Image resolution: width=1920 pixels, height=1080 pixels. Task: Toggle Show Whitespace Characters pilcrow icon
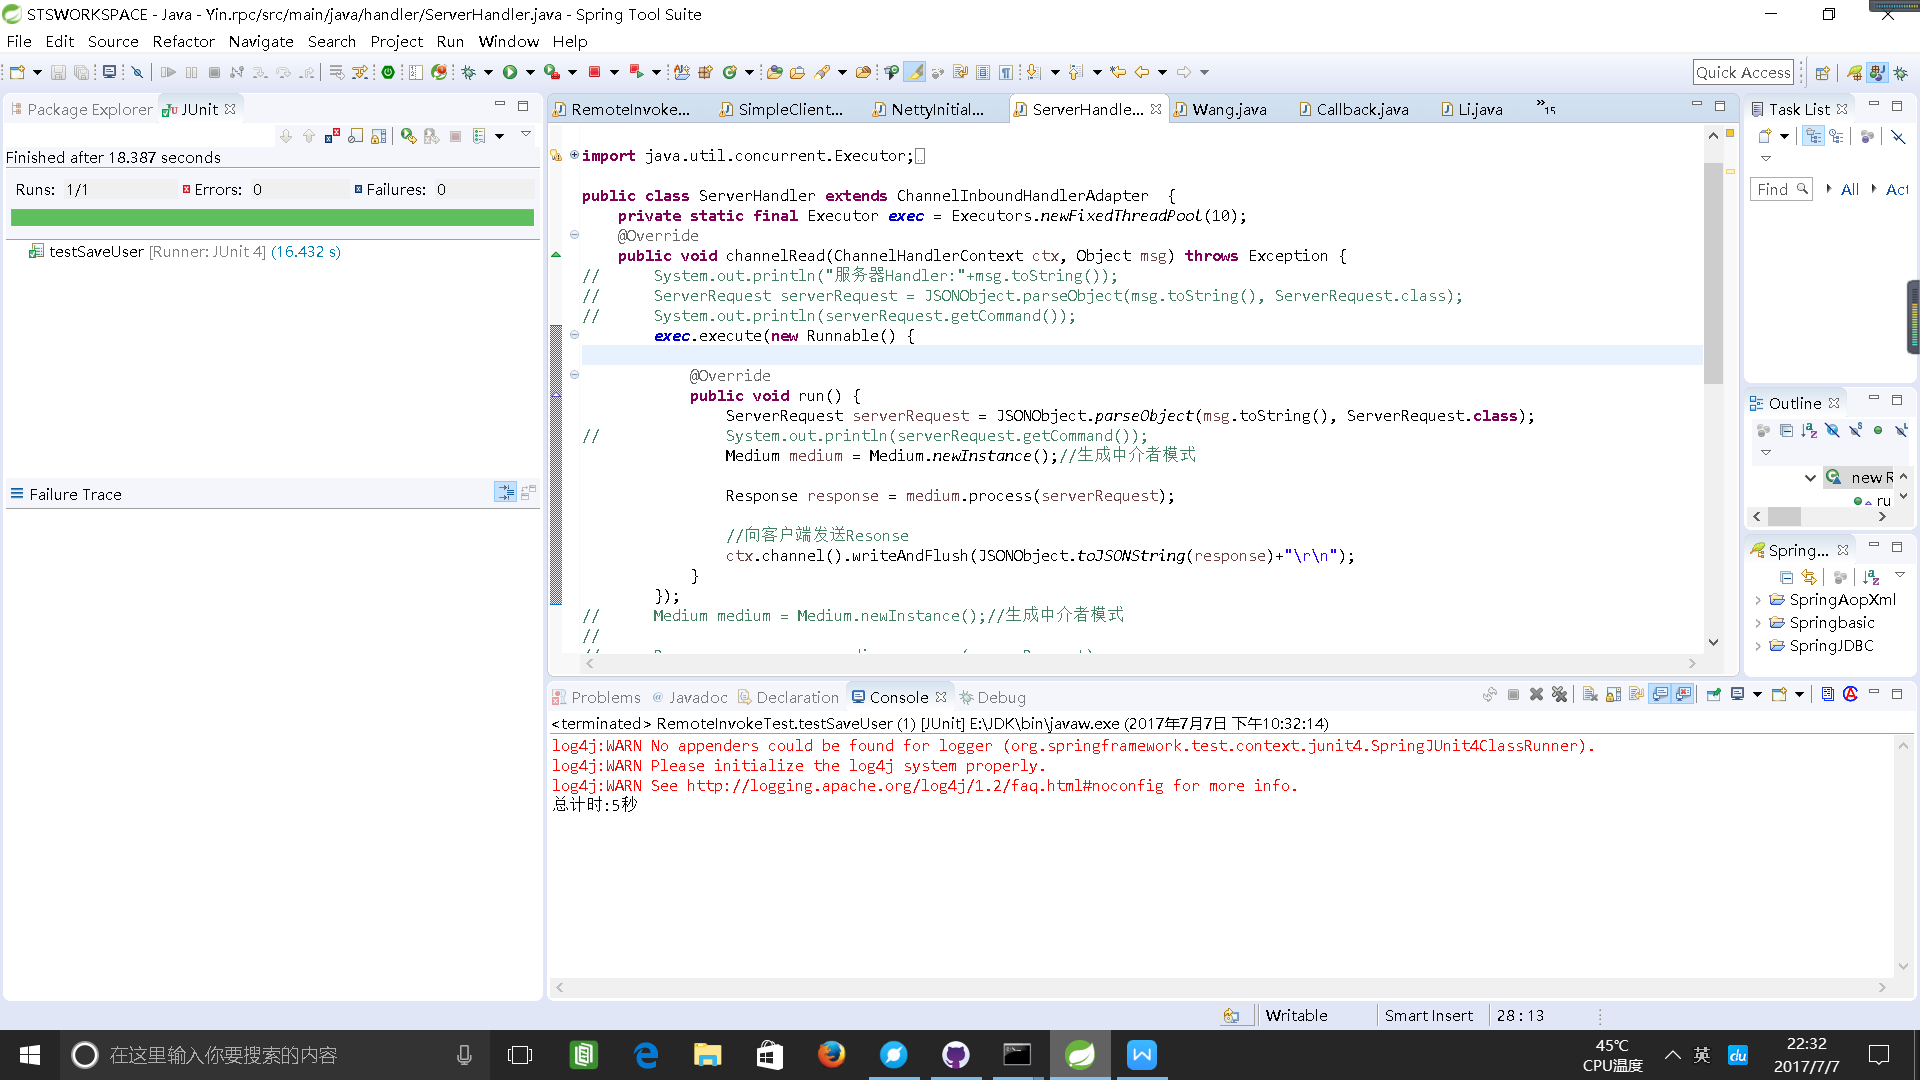pos(1006,72)
